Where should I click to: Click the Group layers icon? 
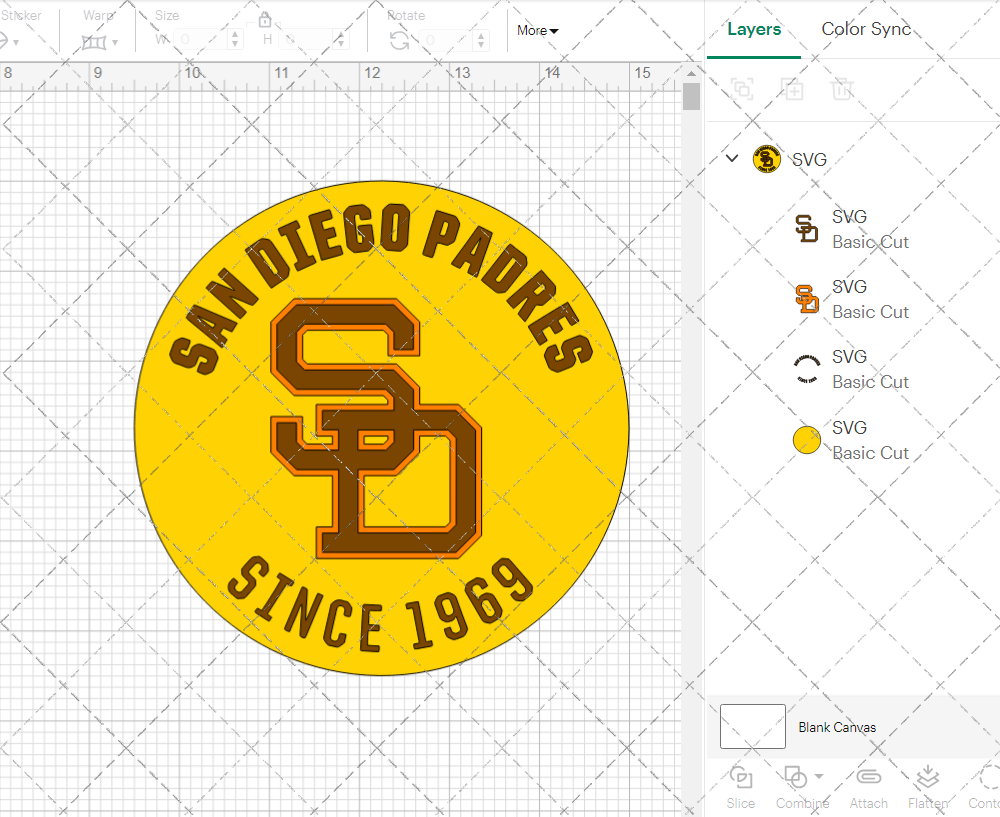tap(742, 89)
